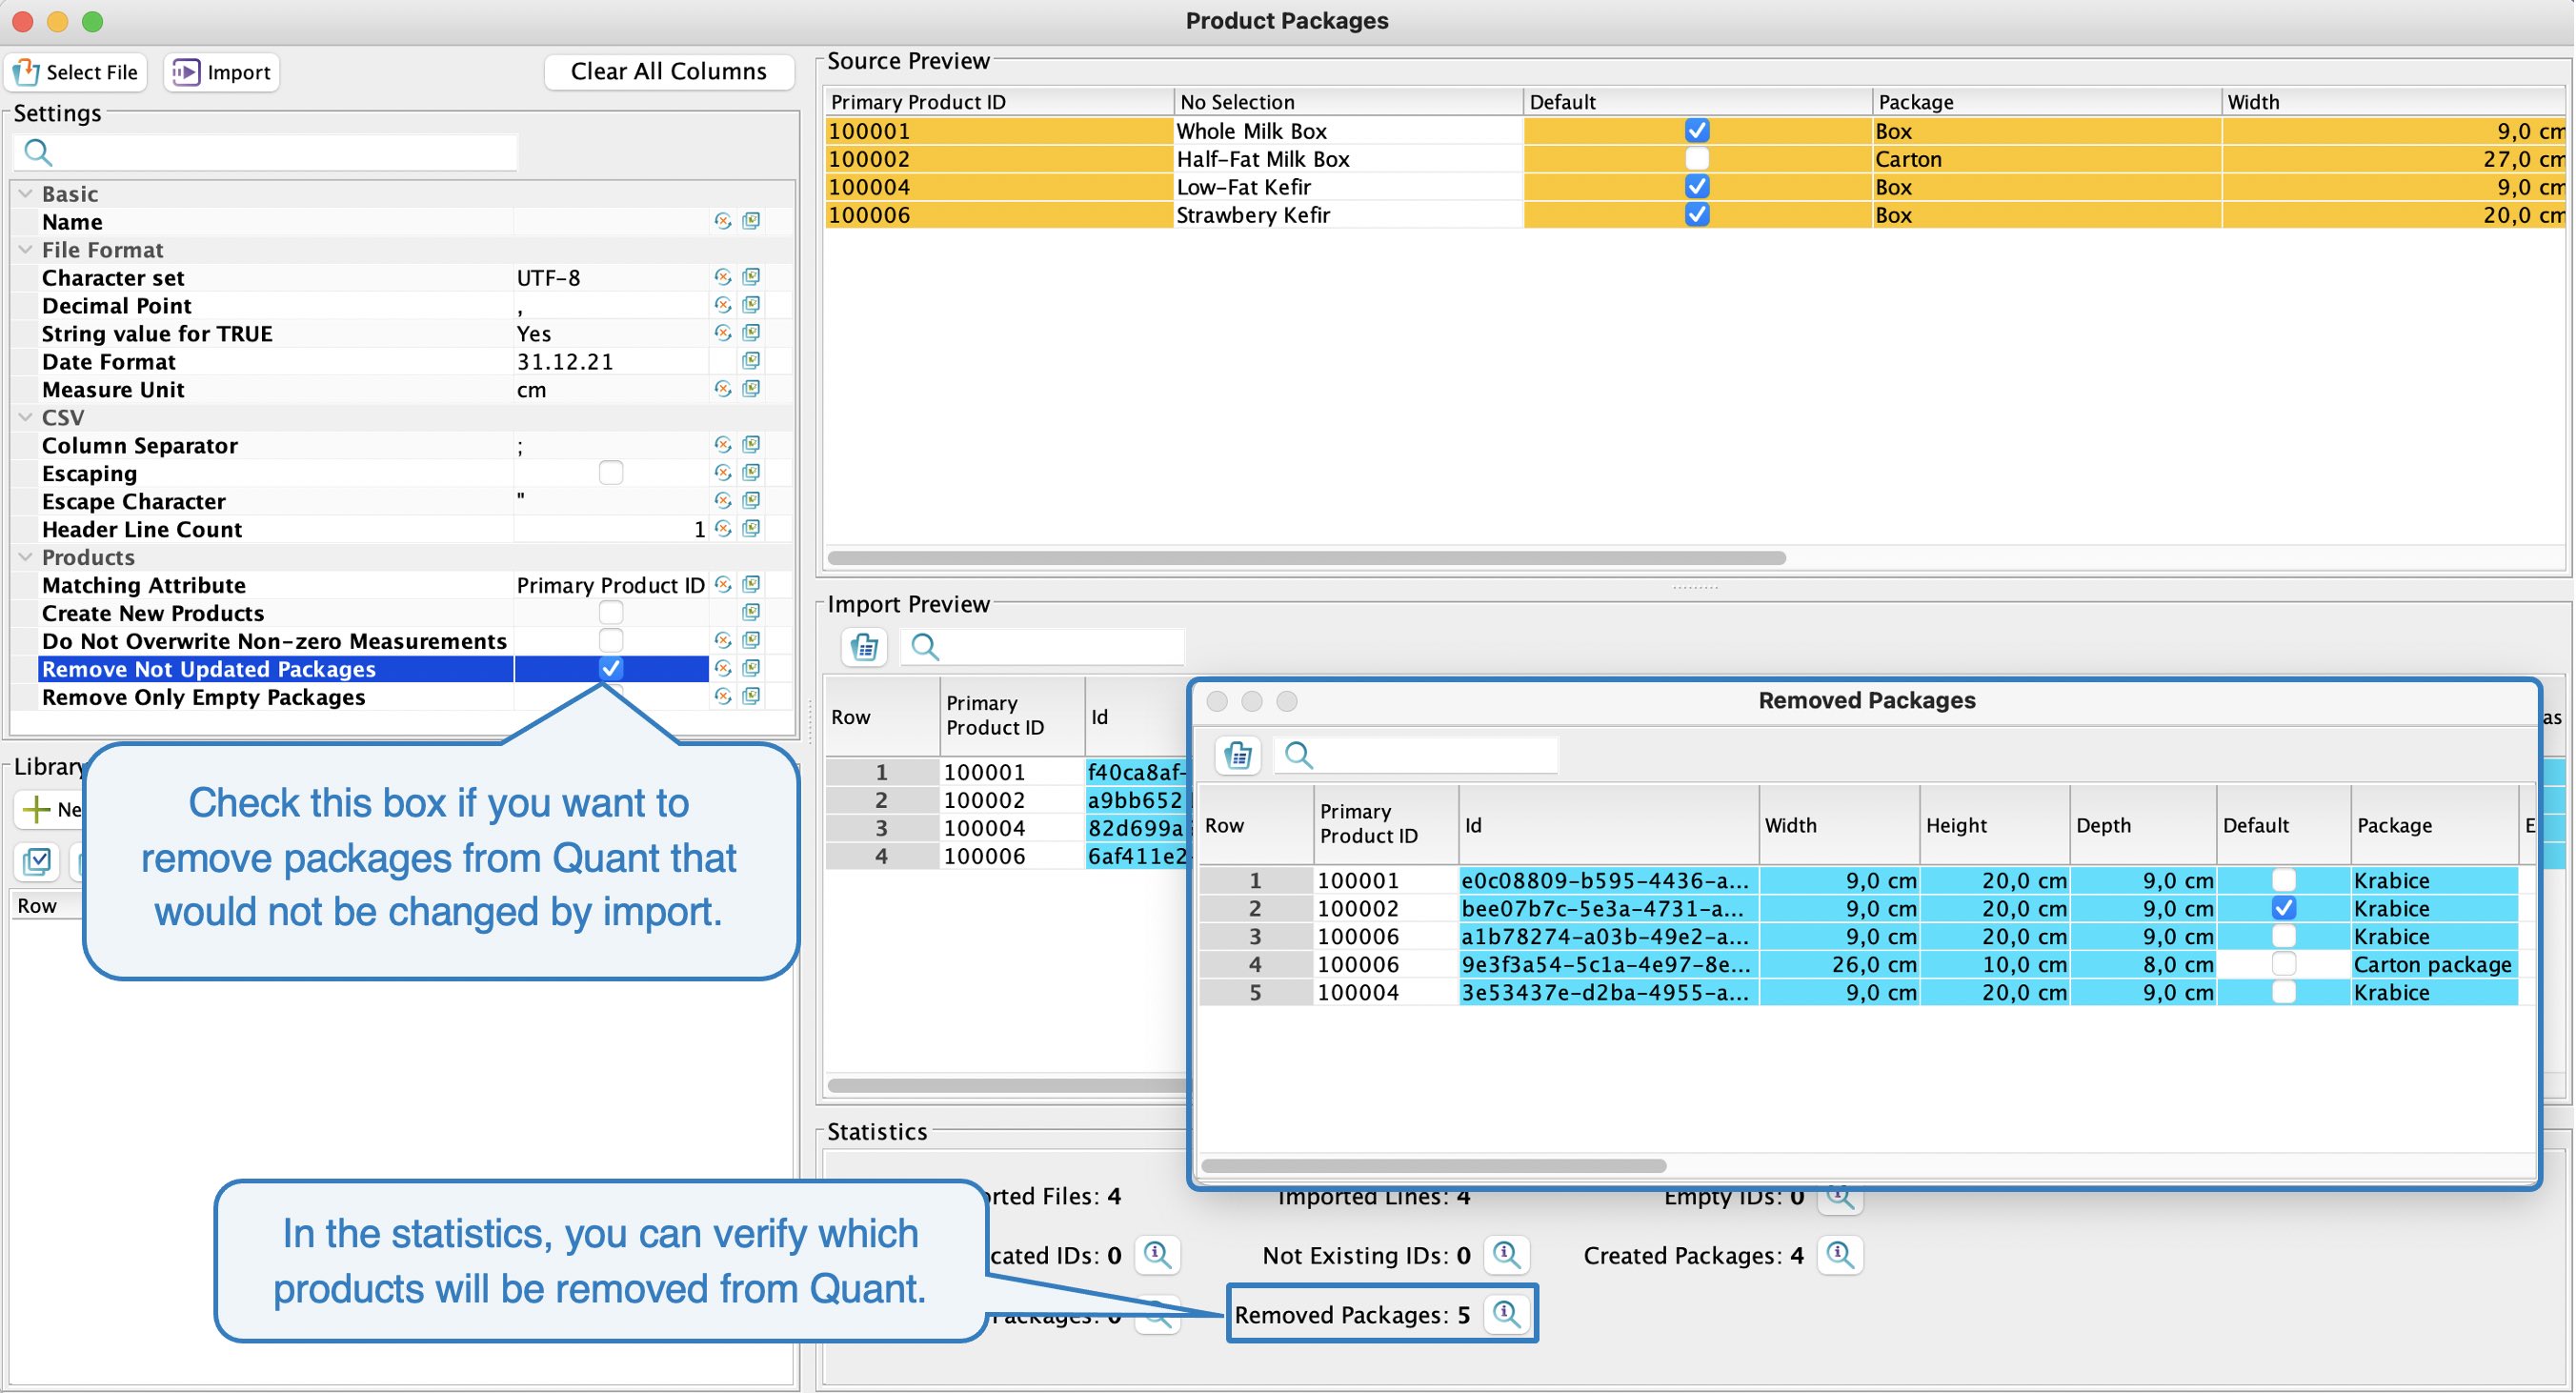The image size is (2576, 1393).
Task: Focus the Import Preview search field
Action: [x=1043, y=647]
